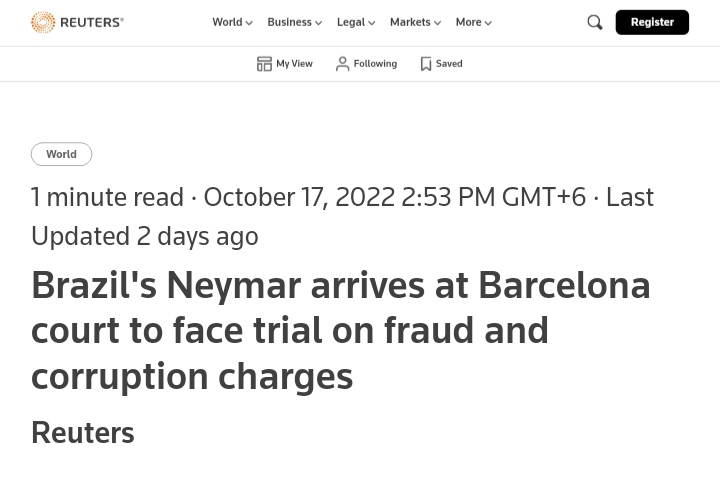This screenshot has height=485, width=720.
Task: Expand the Markets dropdown chevron
Action: (x=437, y=23)
